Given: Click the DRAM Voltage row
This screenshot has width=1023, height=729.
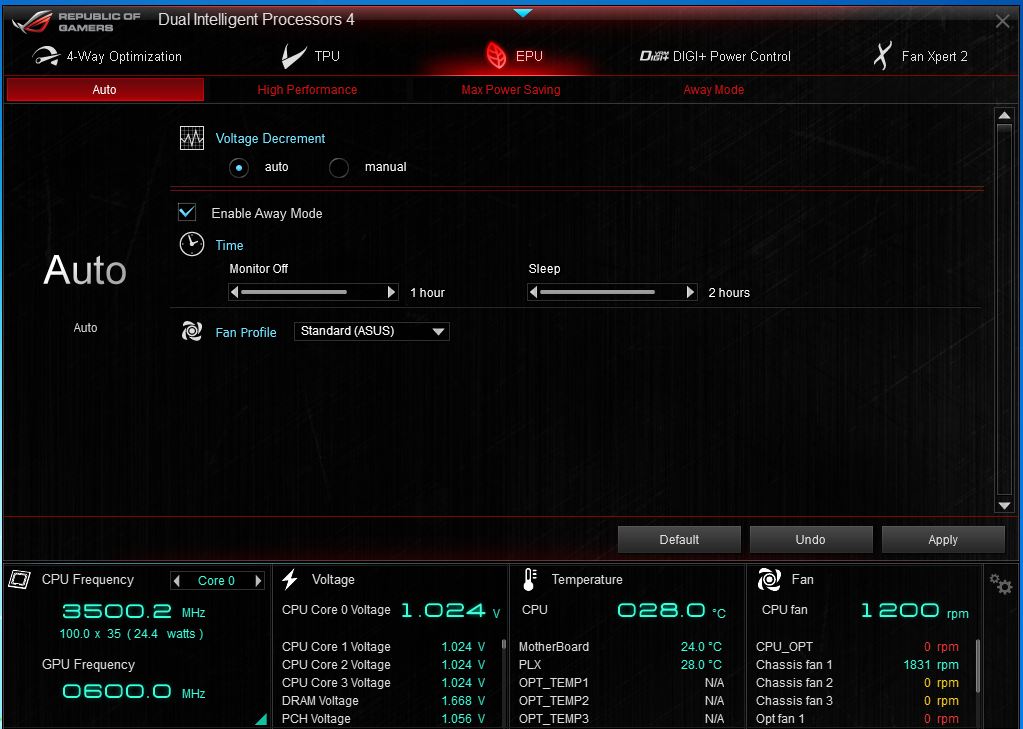Looking at the screenshot, I should 384,700.
